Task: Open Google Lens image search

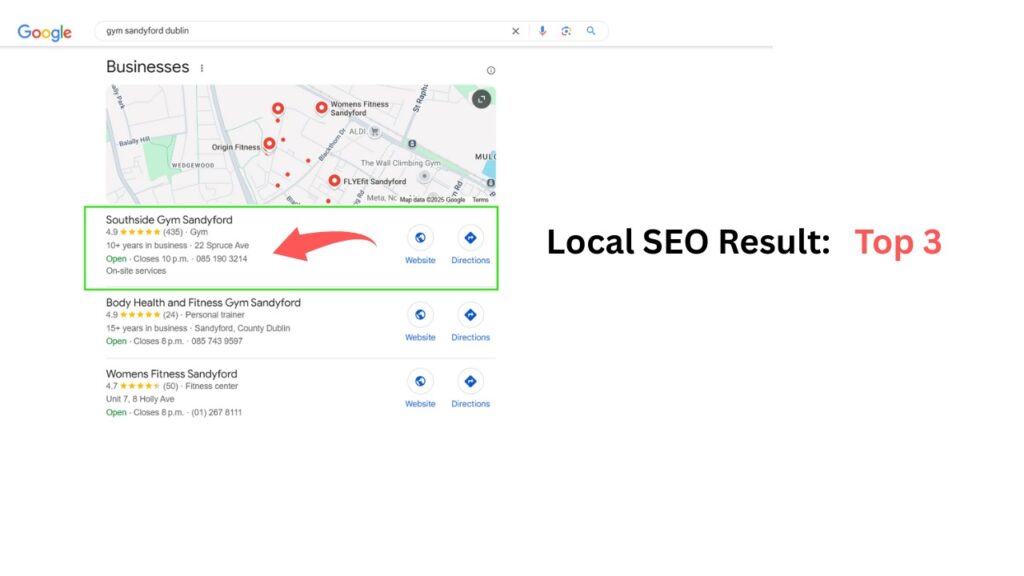Action: point(566,31)
